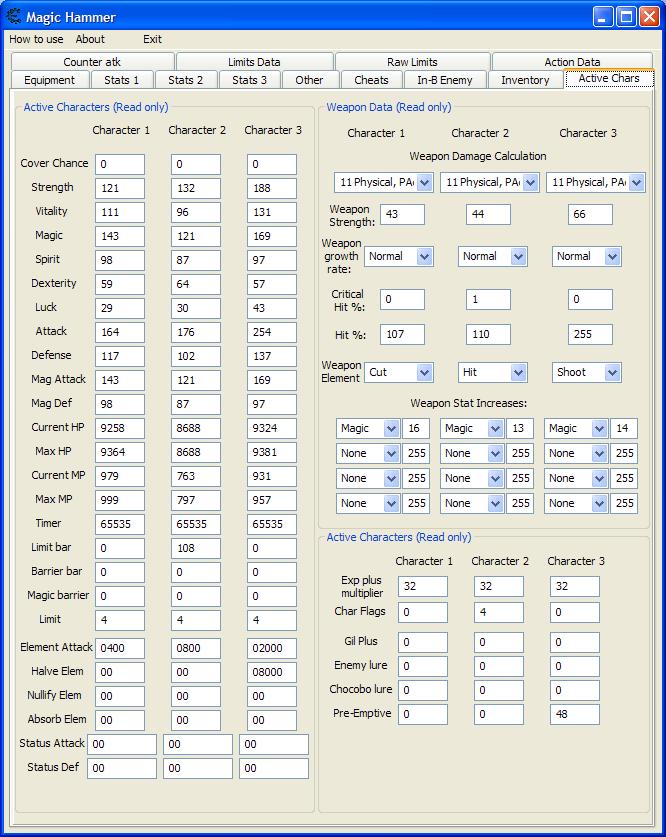
Task: Switch to the Equipment tab
Action: point(50,80)
